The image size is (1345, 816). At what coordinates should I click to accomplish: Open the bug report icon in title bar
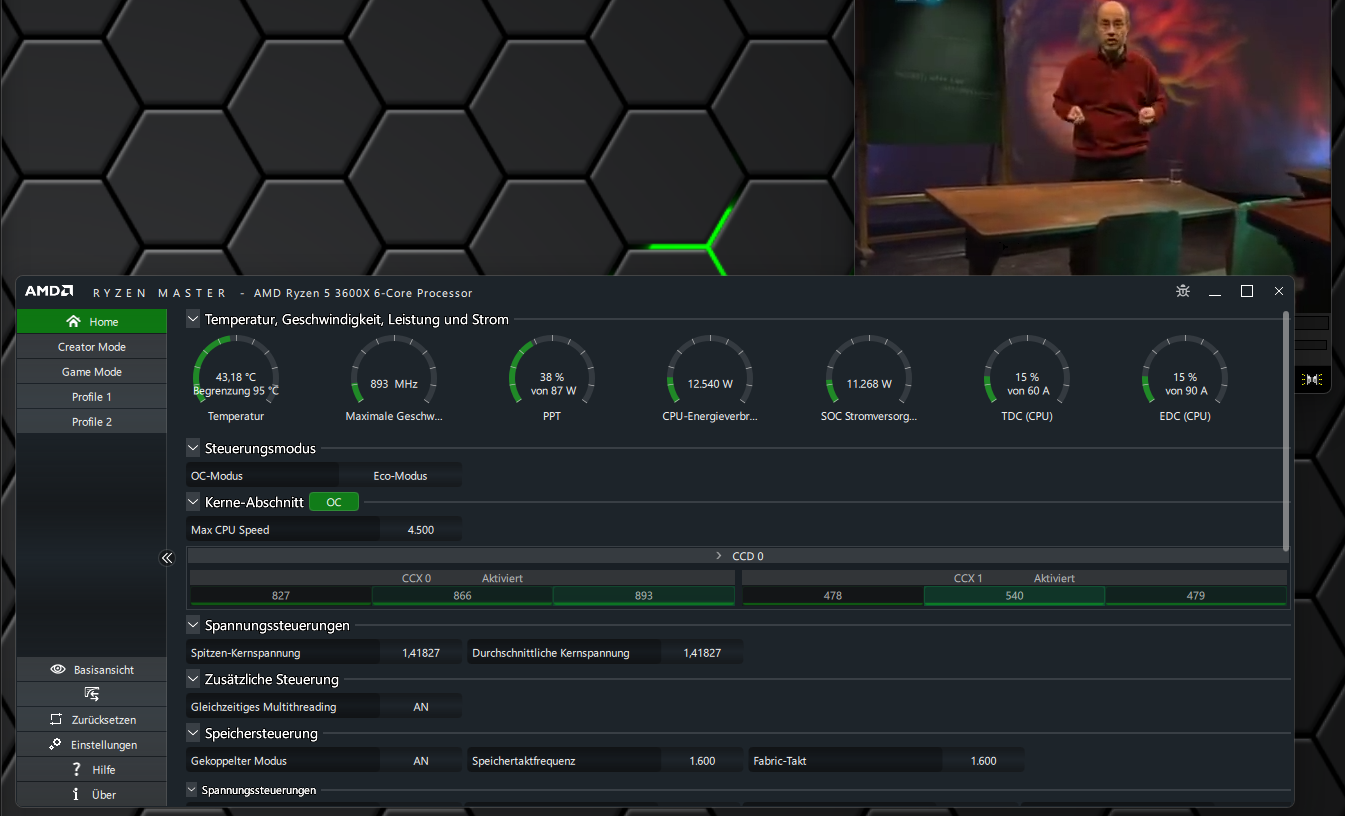pos(1183,292)
